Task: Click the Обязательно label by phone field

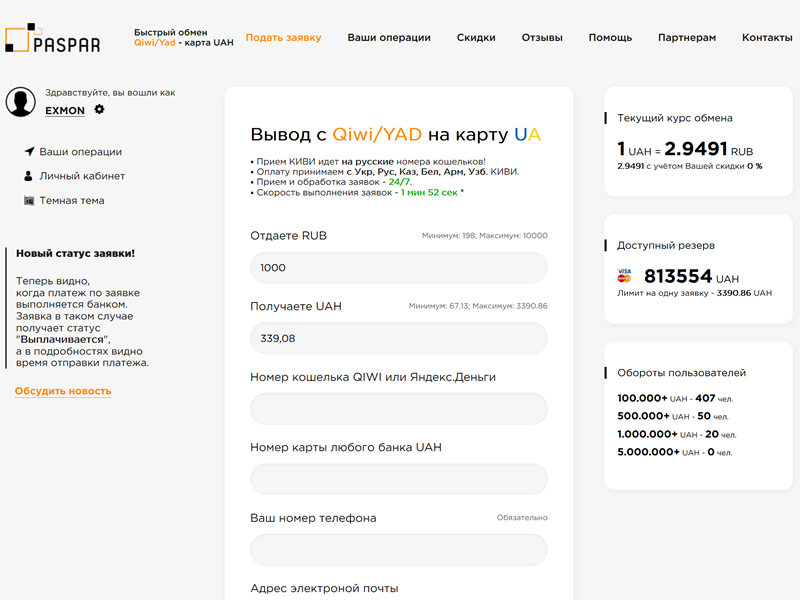Action: [522, 518]
